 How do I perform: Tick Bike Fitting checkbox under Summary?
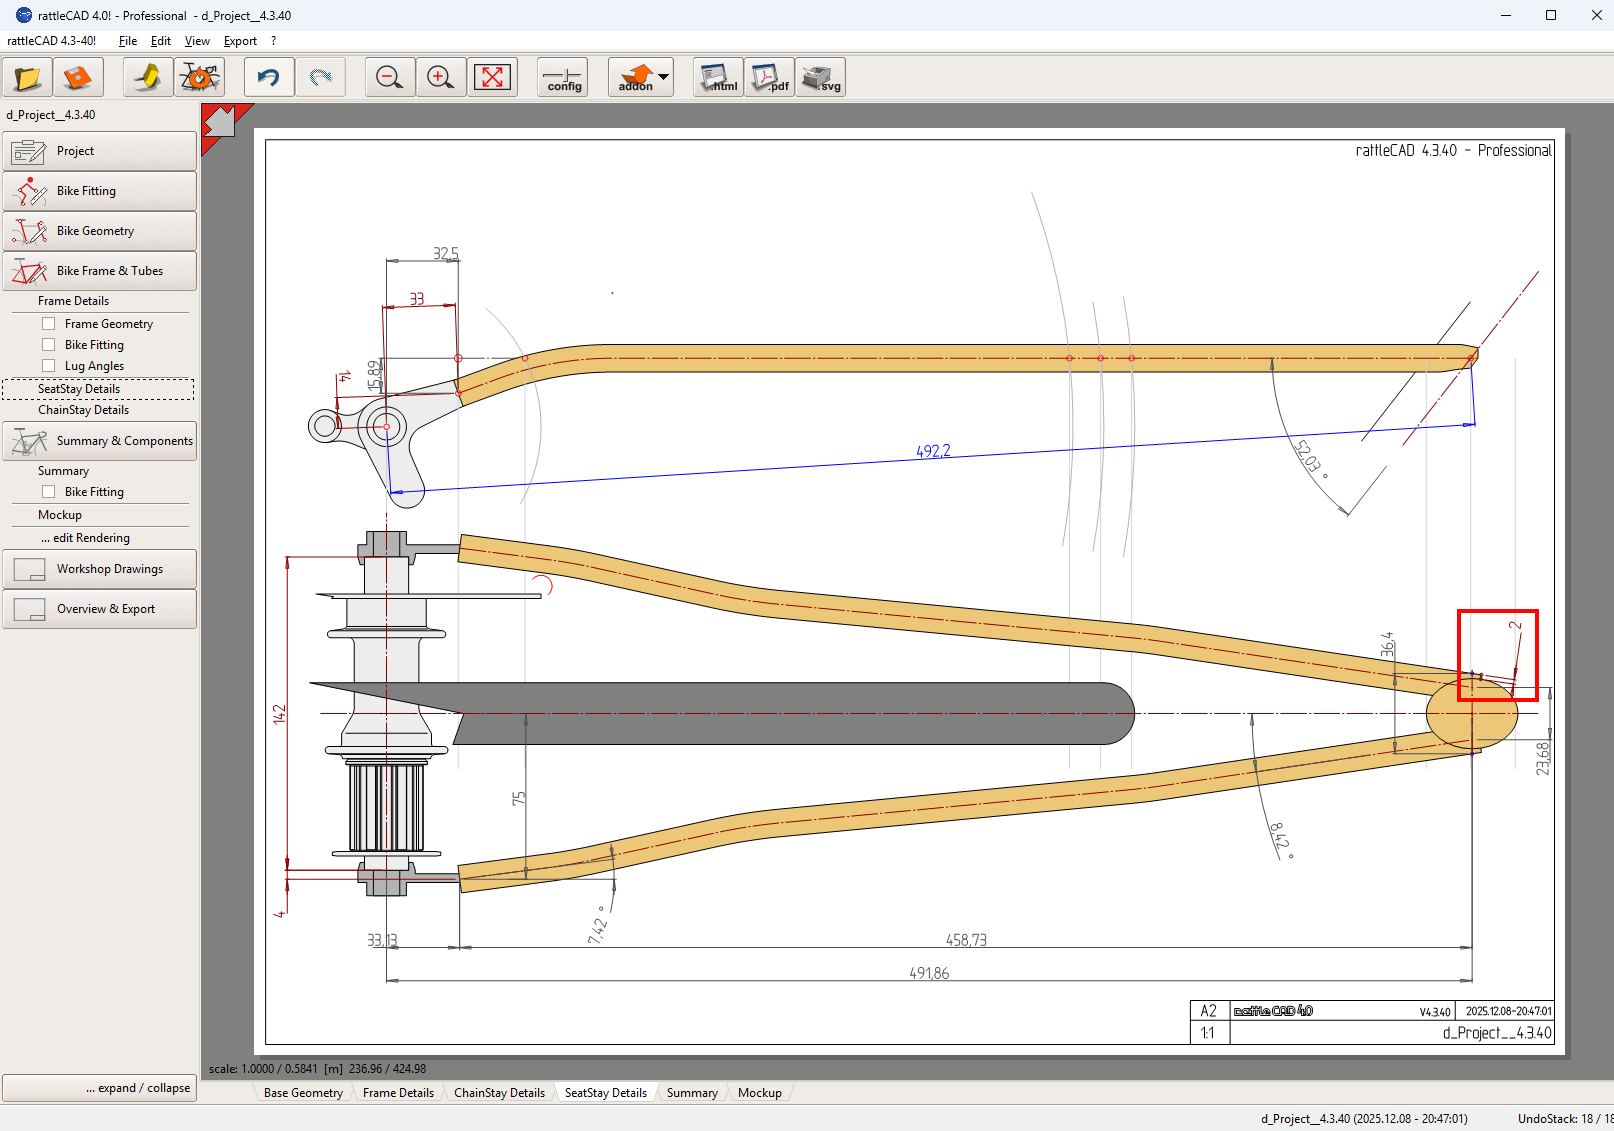[x=49, y=492]
